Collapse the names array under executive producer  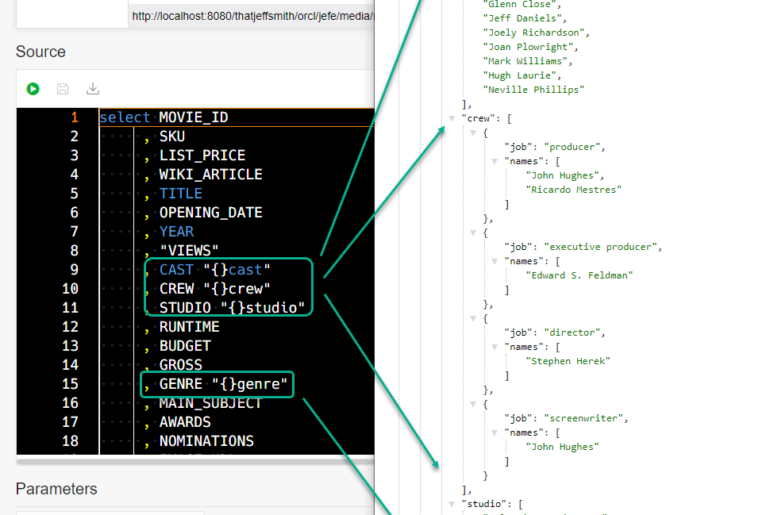pos(494,261)
